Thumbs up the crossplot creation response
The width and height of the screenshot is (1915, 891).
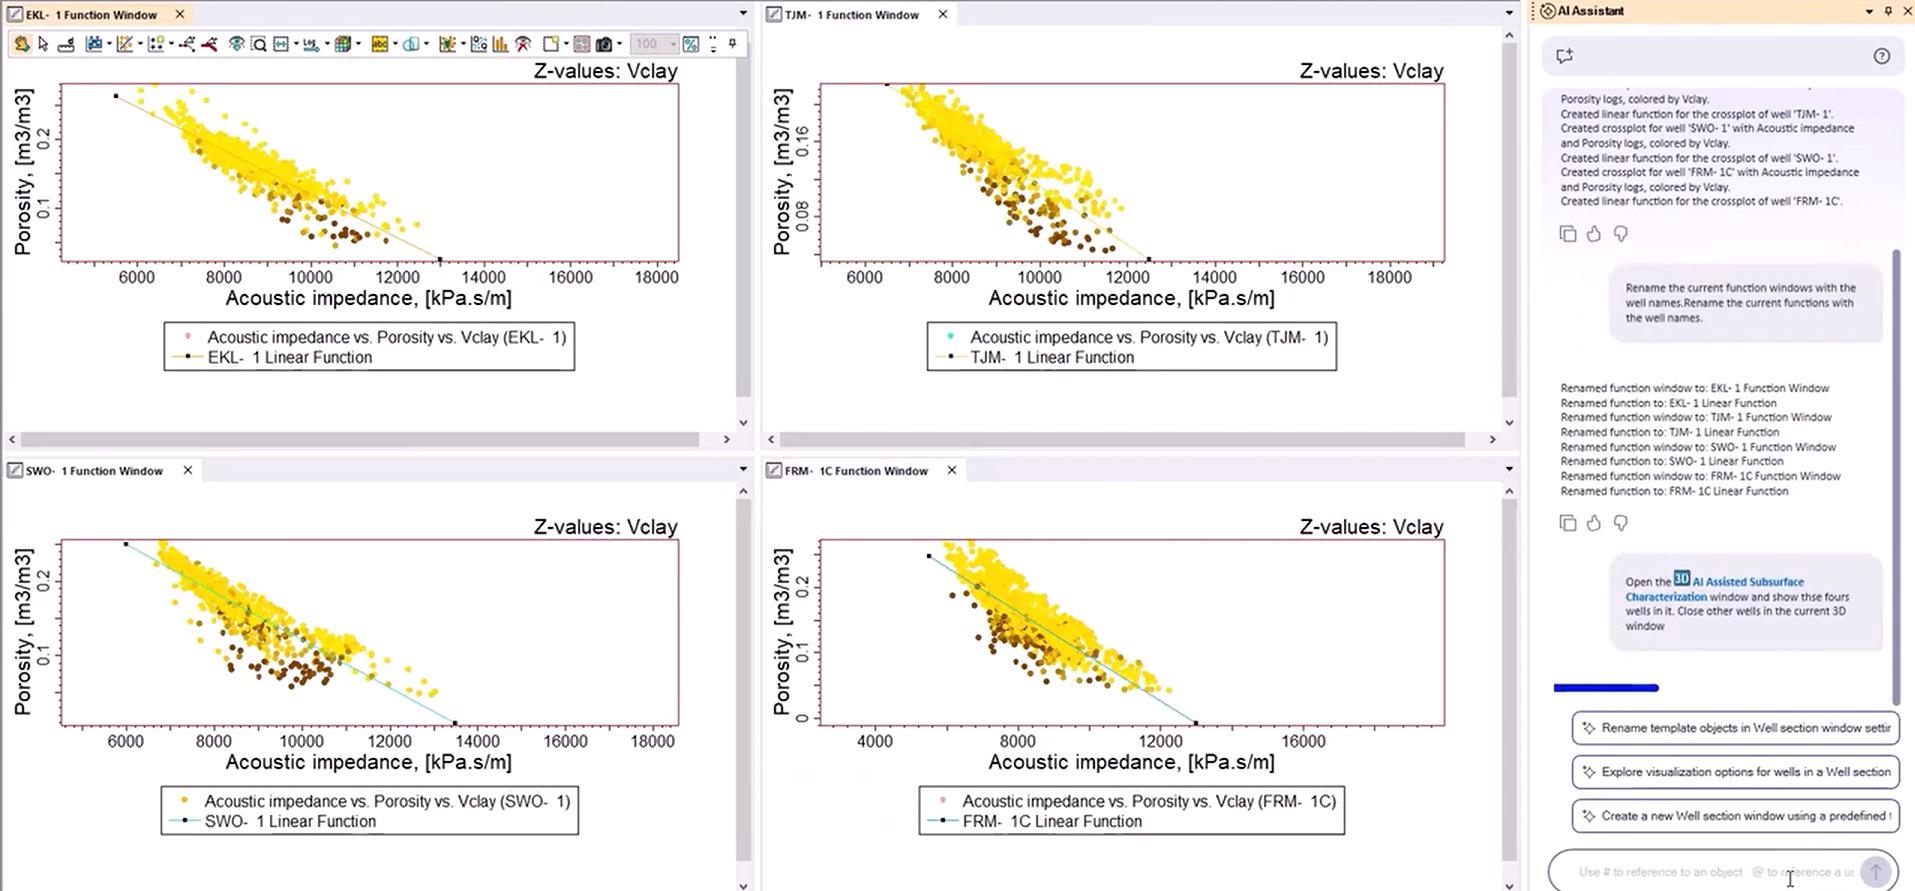click(1594, 234)
